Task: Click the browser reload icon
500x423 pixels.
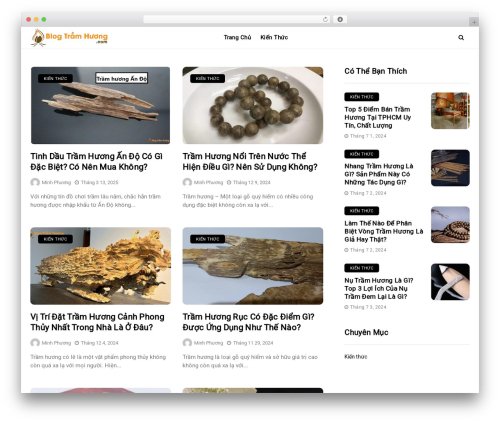Action: (325, 20)
